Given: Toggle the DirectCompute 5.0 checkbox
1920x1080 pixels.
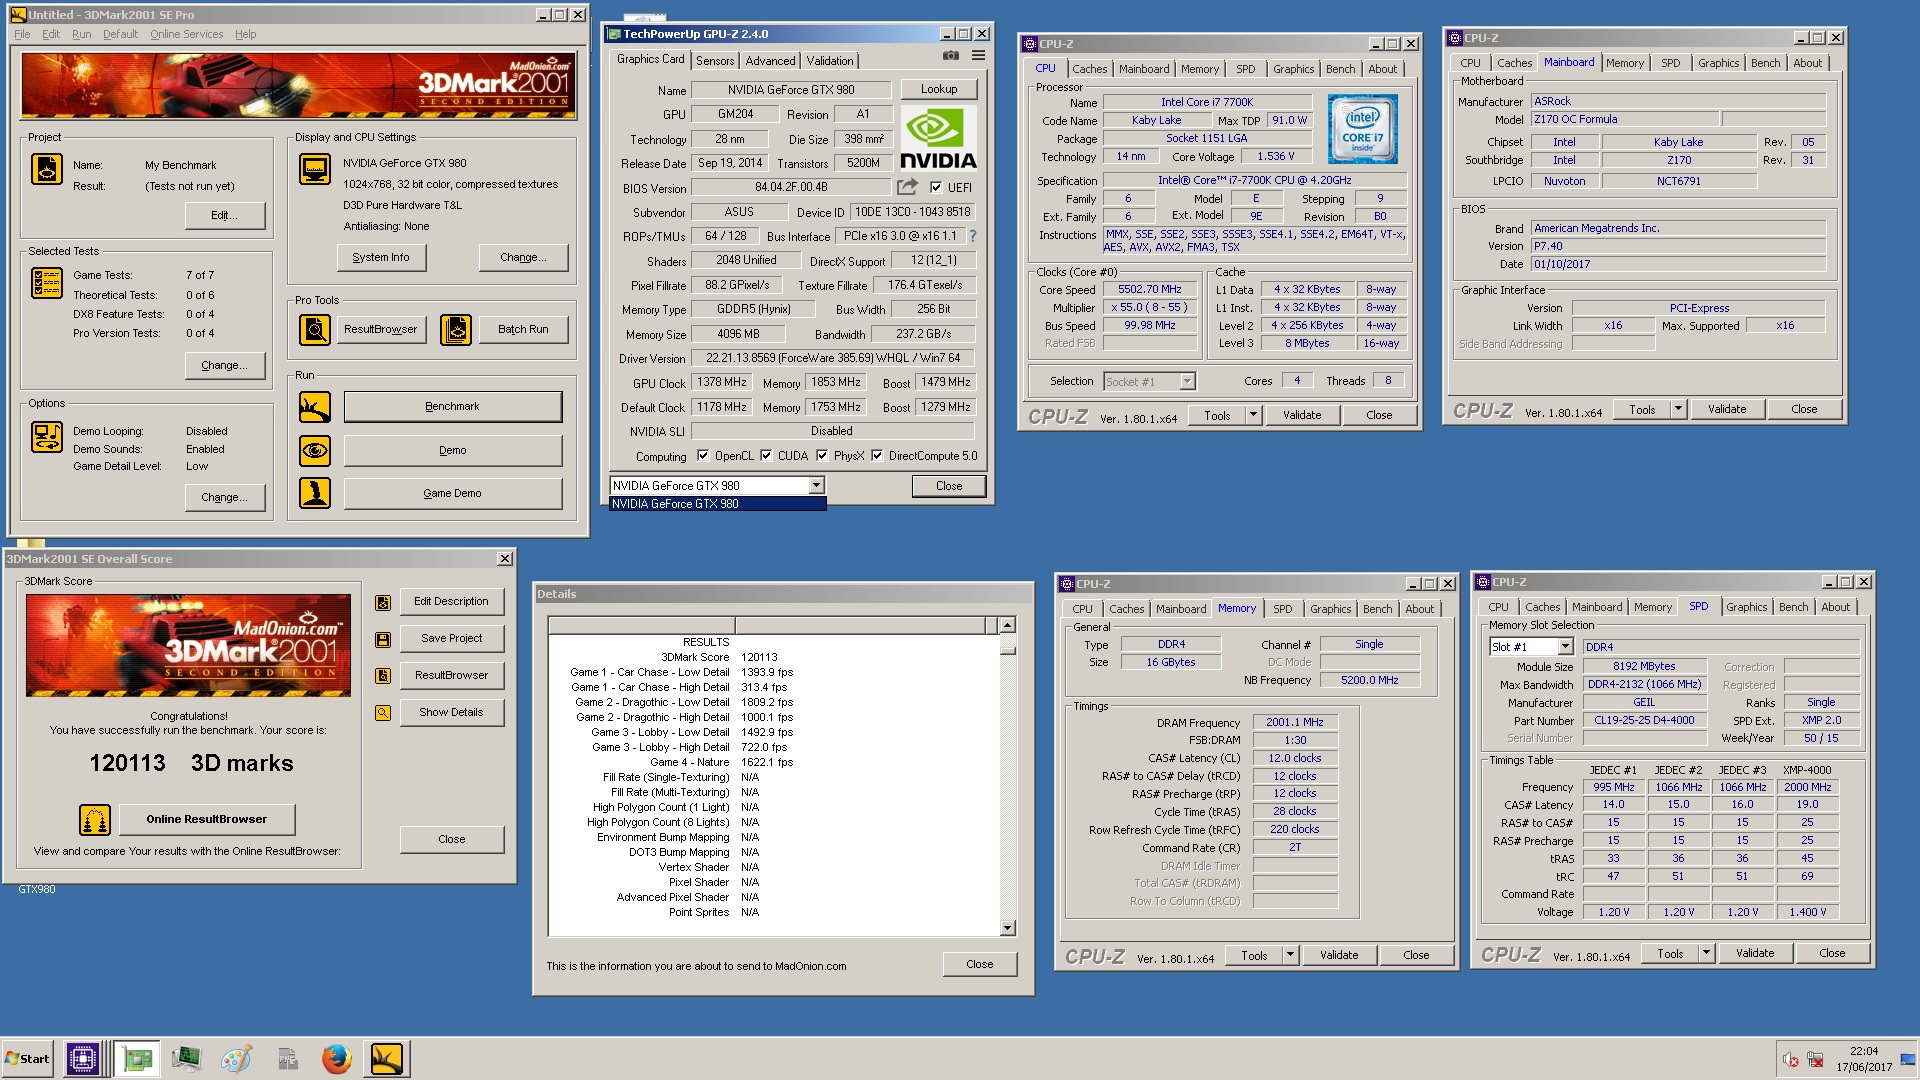Looking at the screenshot, I should [877, 456].
